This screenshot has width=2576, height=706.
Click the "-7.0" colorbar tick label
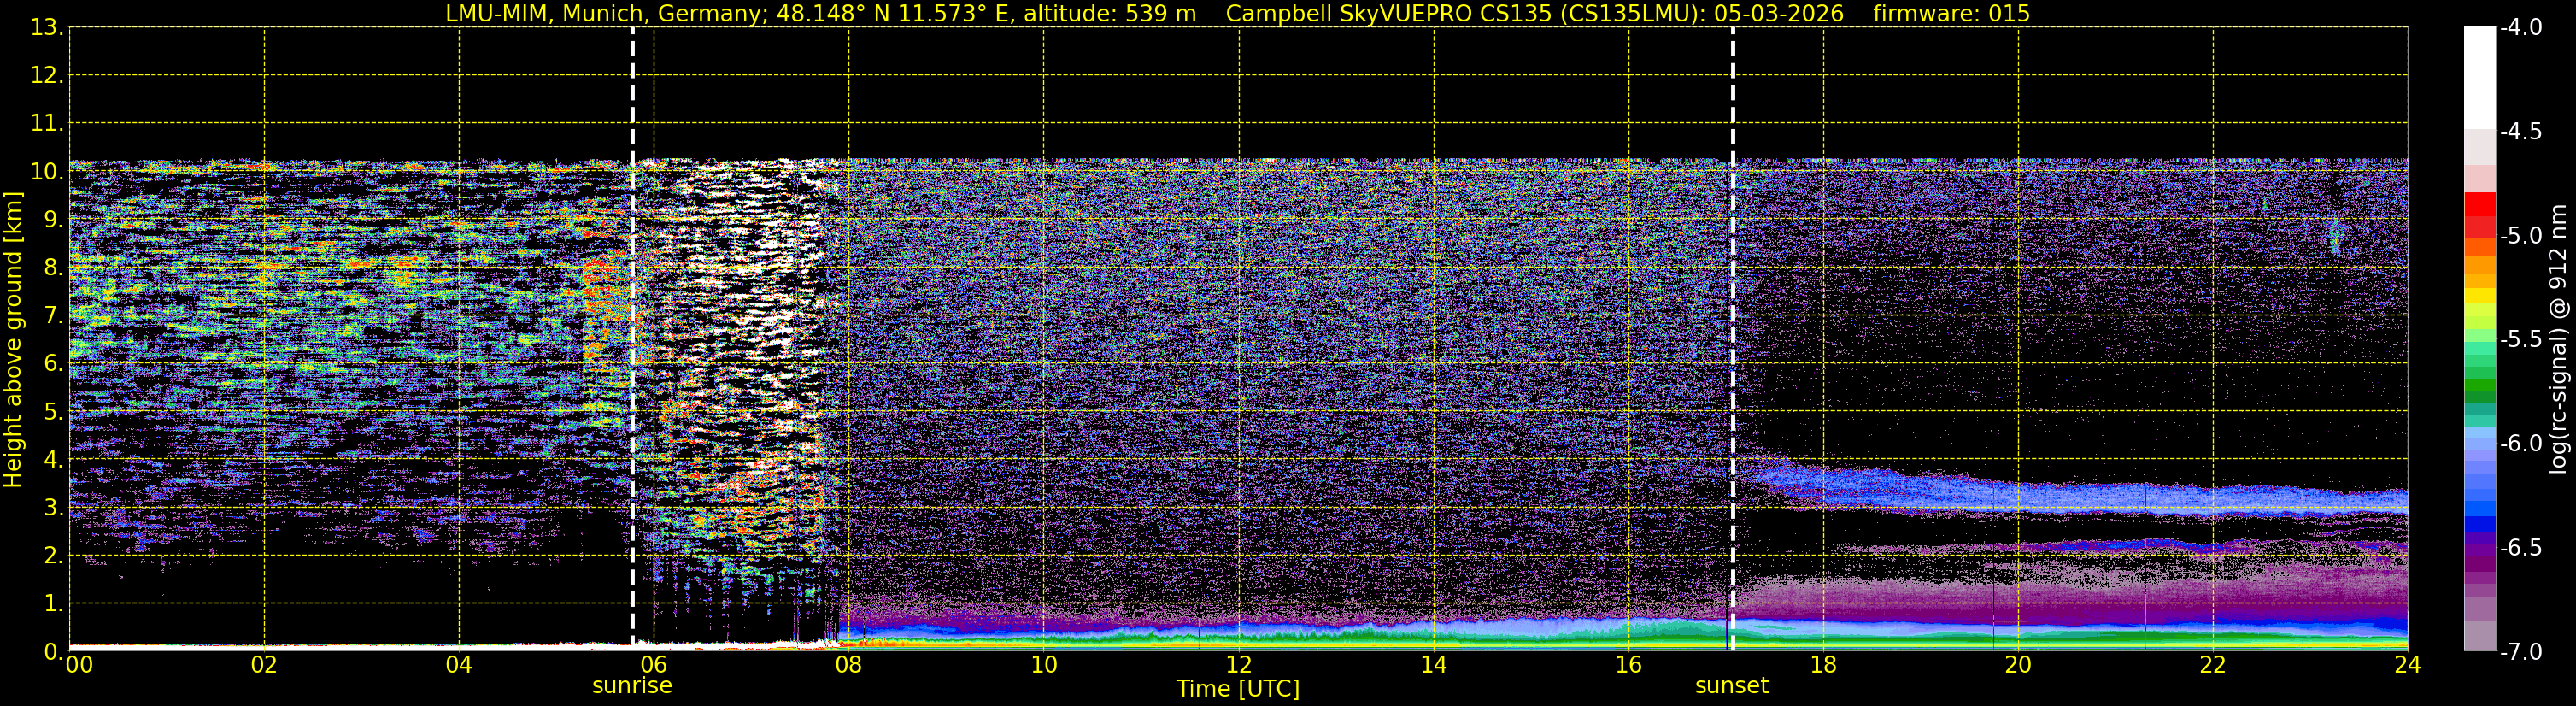point(2521,652)
